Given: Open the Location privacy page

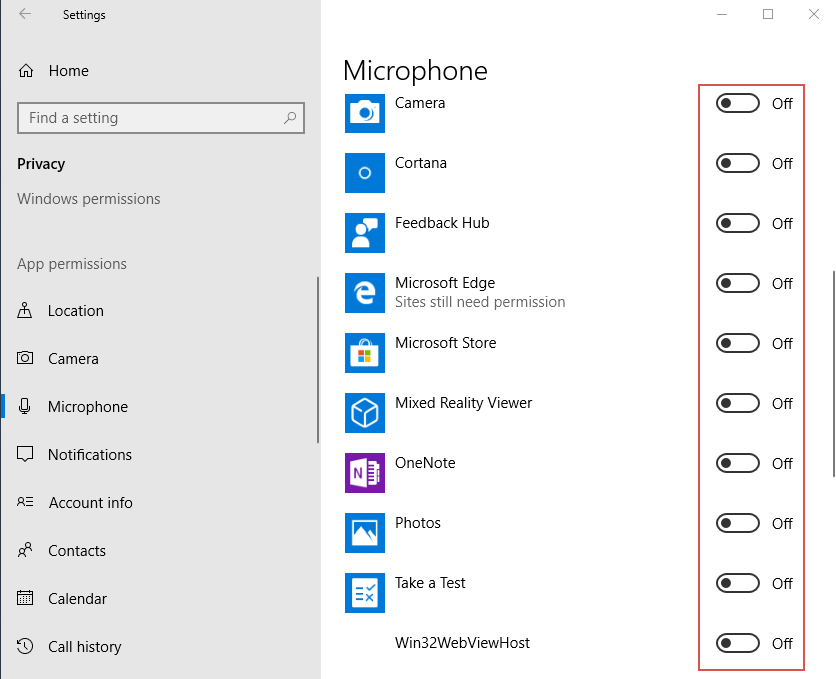Looking at the screenshot, I should click(160, 311).
